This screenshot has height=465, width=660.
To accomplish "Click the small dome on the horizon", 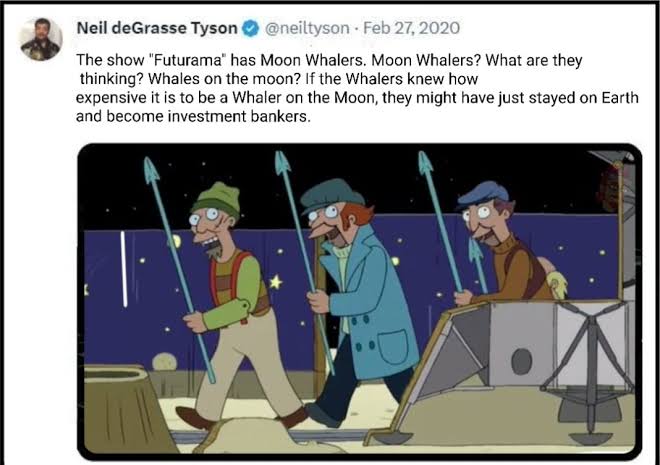I will [164, 362].
